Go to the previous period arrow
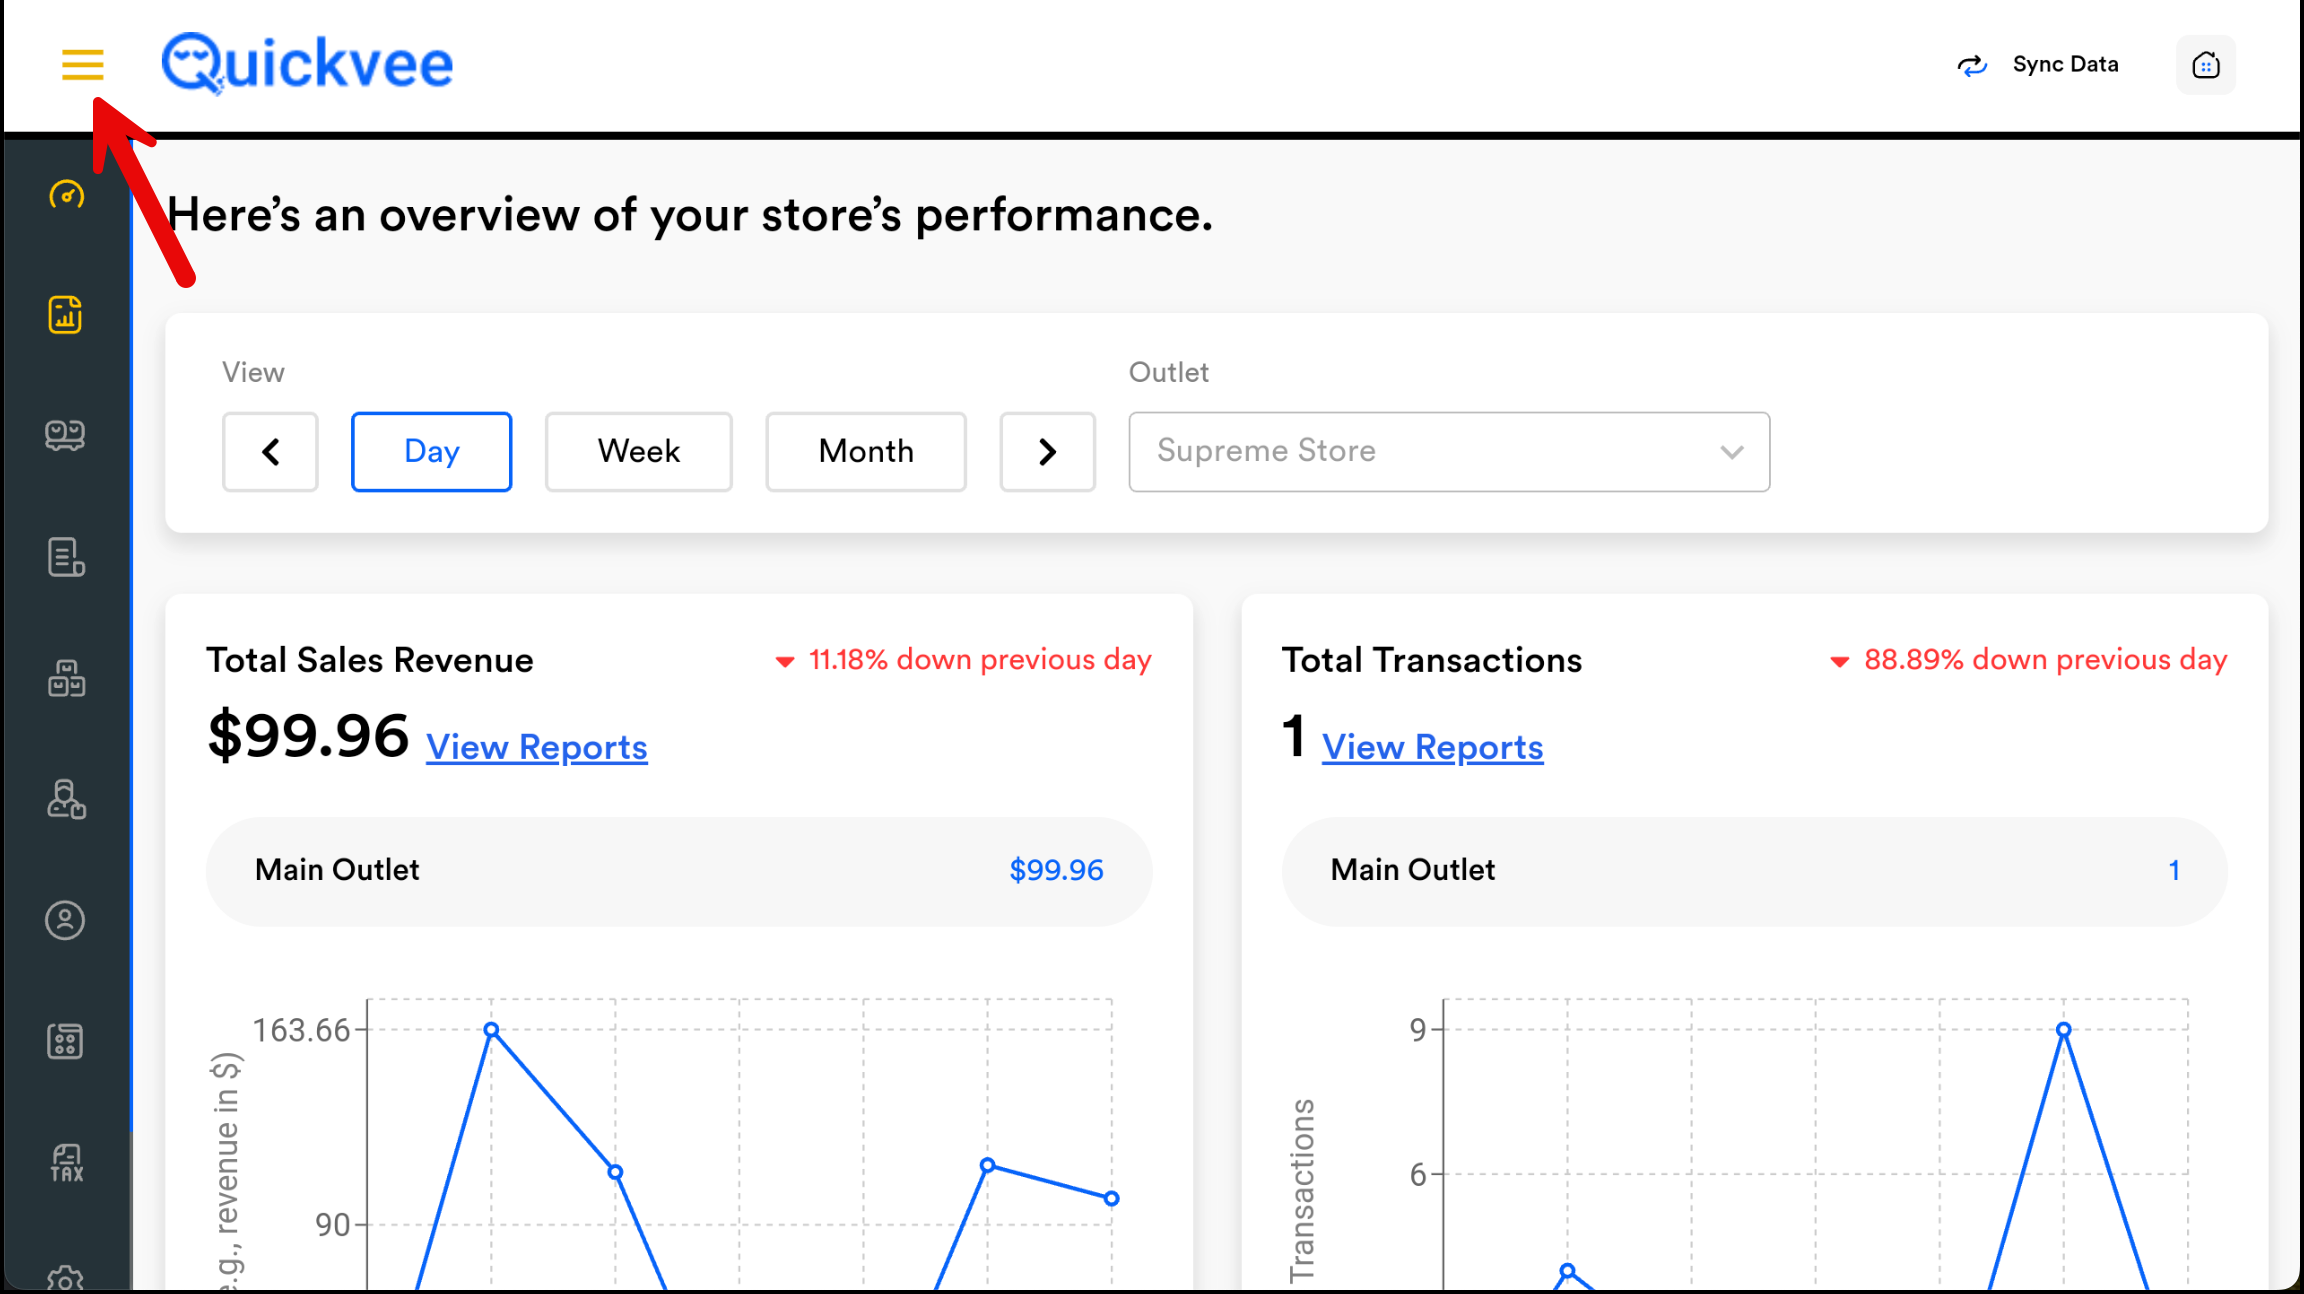This screenshot has height=1294, width=2304. (270, 451)
